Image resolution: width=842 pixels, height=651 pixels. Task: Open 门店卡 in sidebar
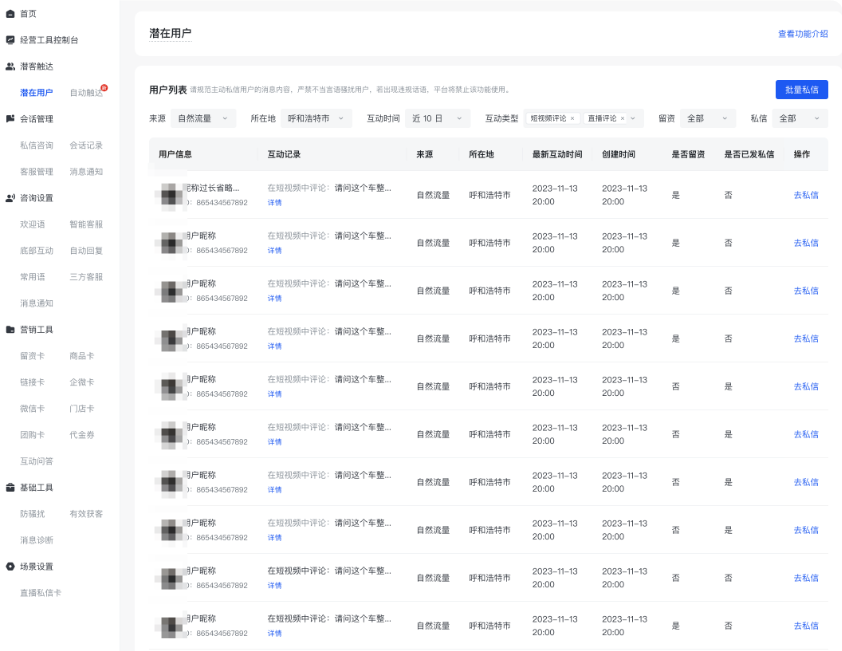tap(82, 408)
